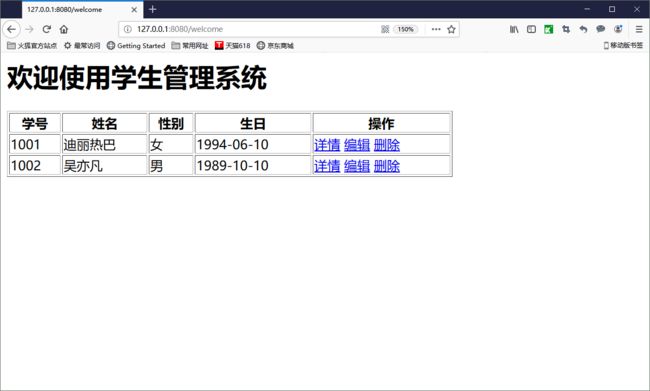Image resolution: width=650 pixels, height=391 pixels.
Task: Bookmark this page with the star
Action: 451,29
